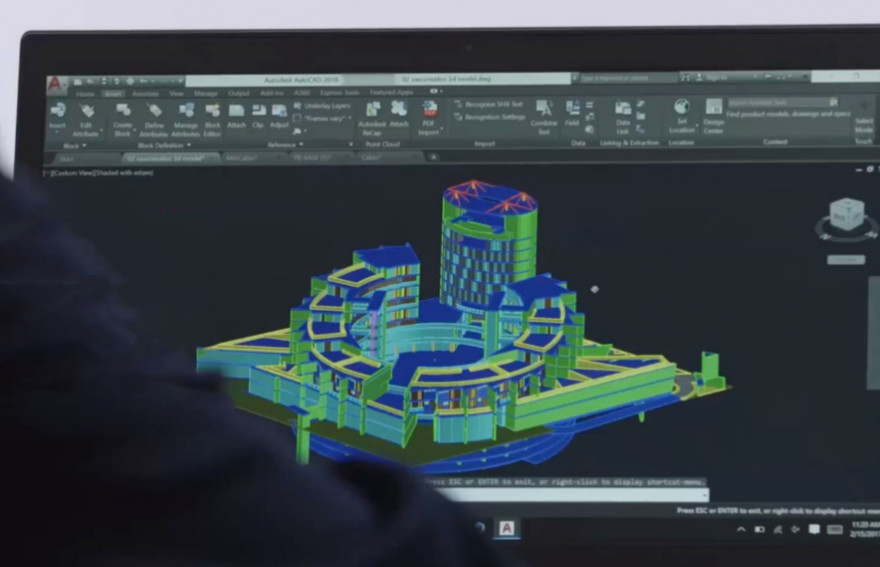Open Recognition Settings
The image size is (880, 567).
[489, 117]
